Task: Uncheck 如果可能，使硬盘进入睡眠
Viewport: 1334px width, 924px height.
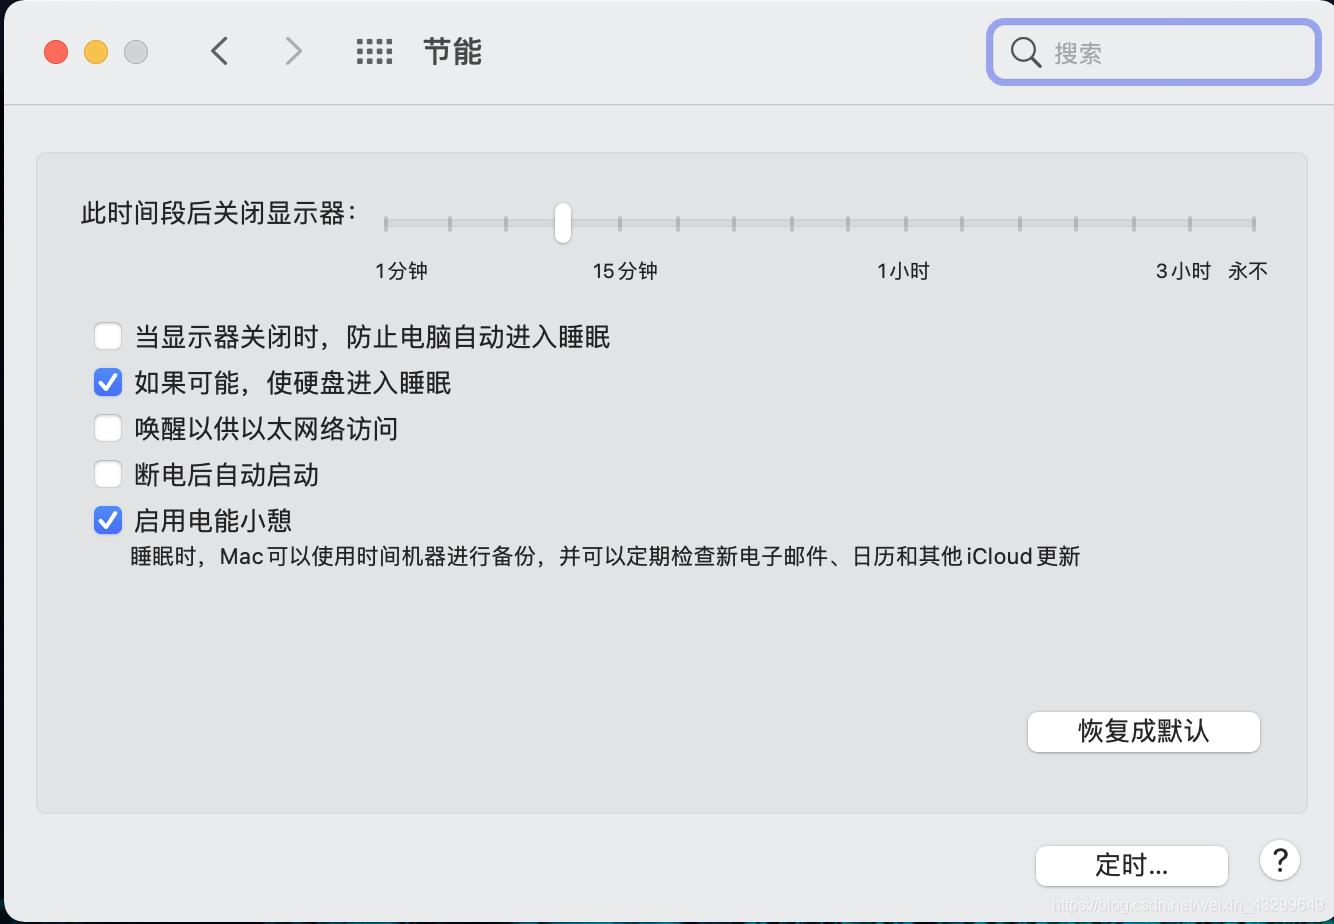Action: coord(108,382)
